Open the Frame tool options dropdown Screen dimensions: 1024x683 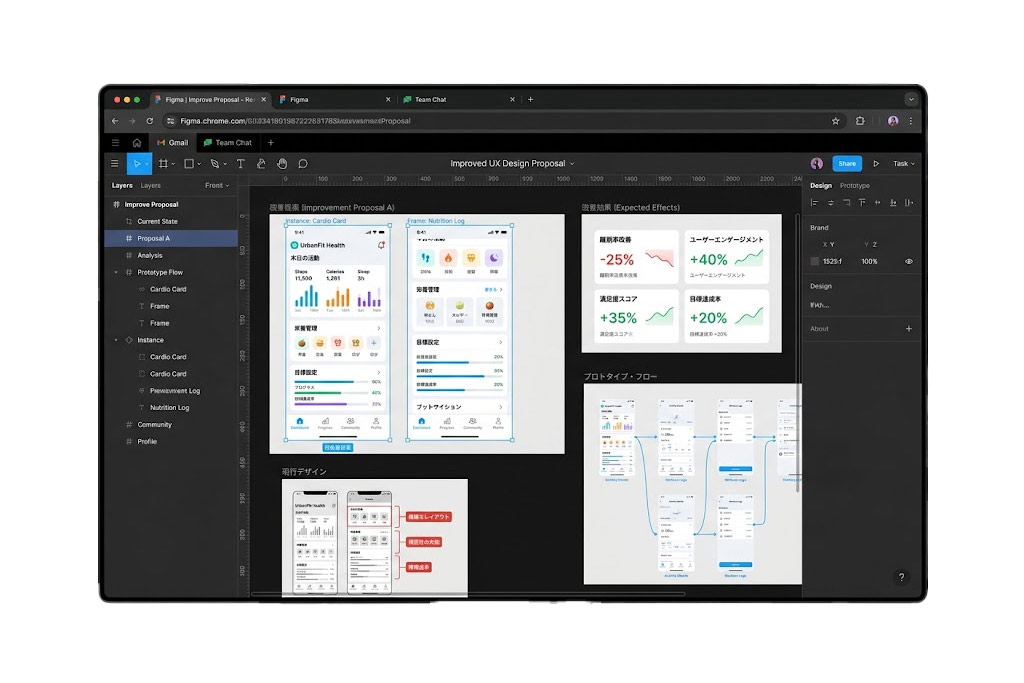[x=173, y=164]
